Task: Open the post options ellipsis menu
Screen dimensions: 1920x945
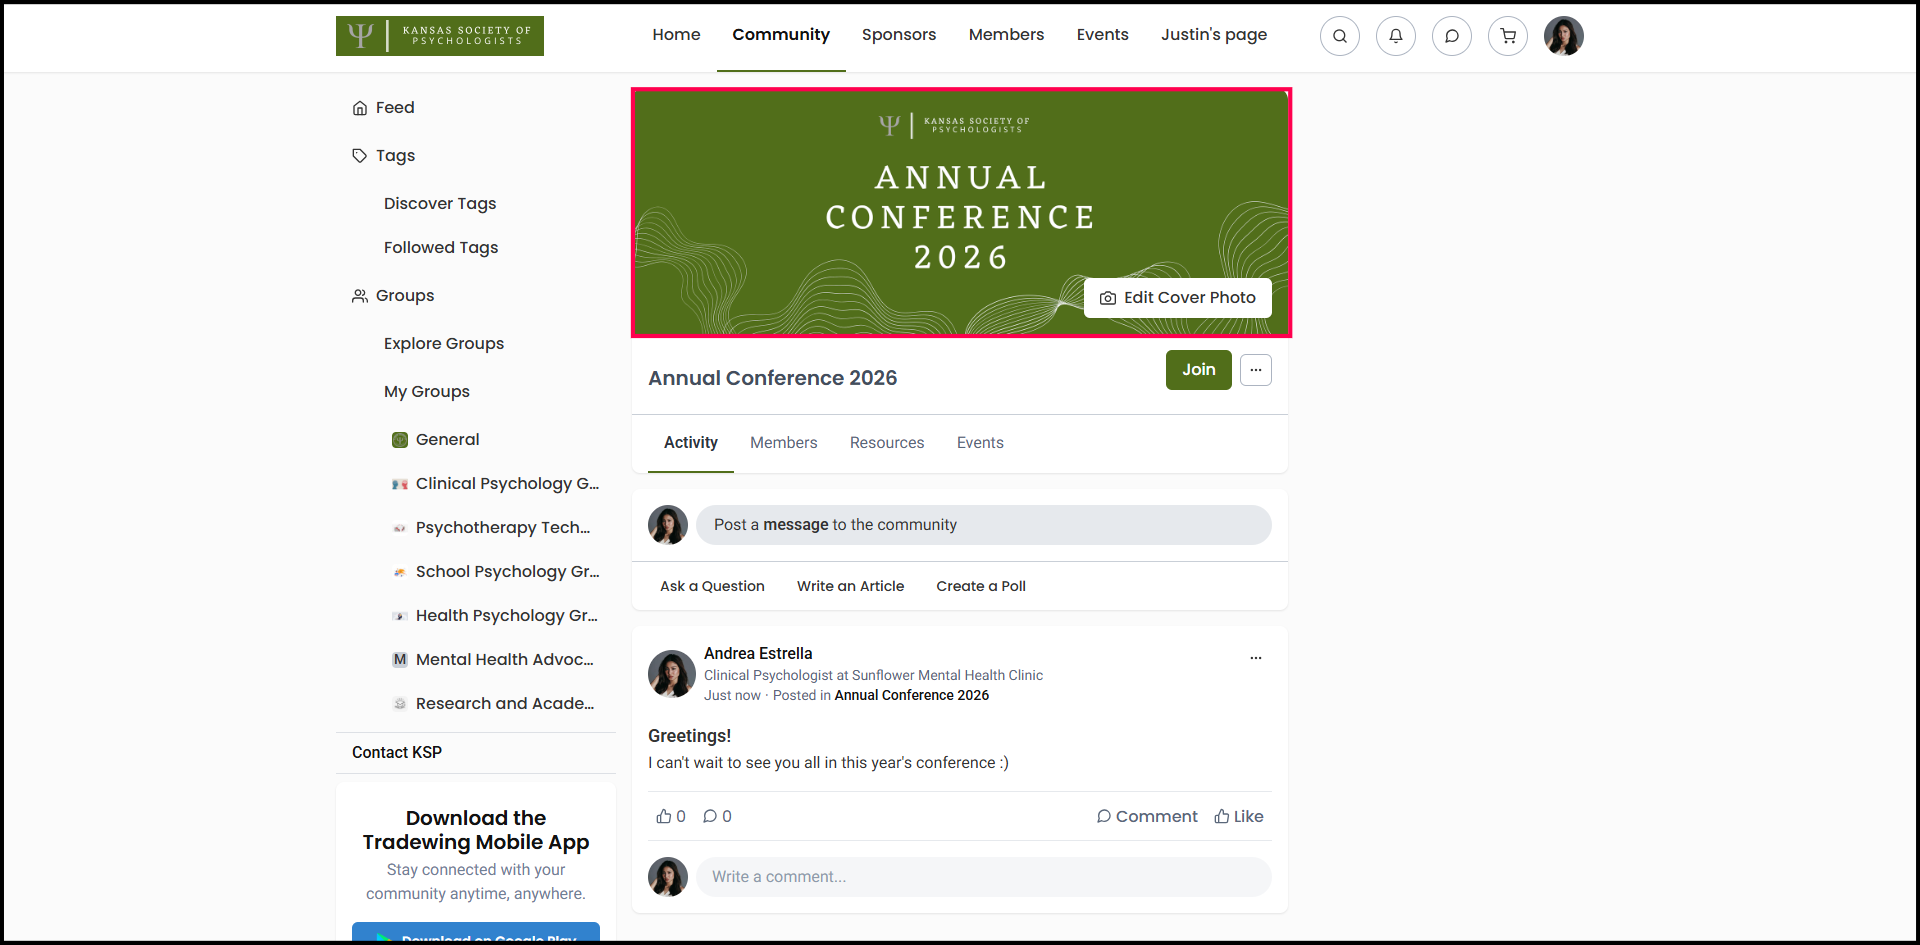Action: [x=1255, y=658]
